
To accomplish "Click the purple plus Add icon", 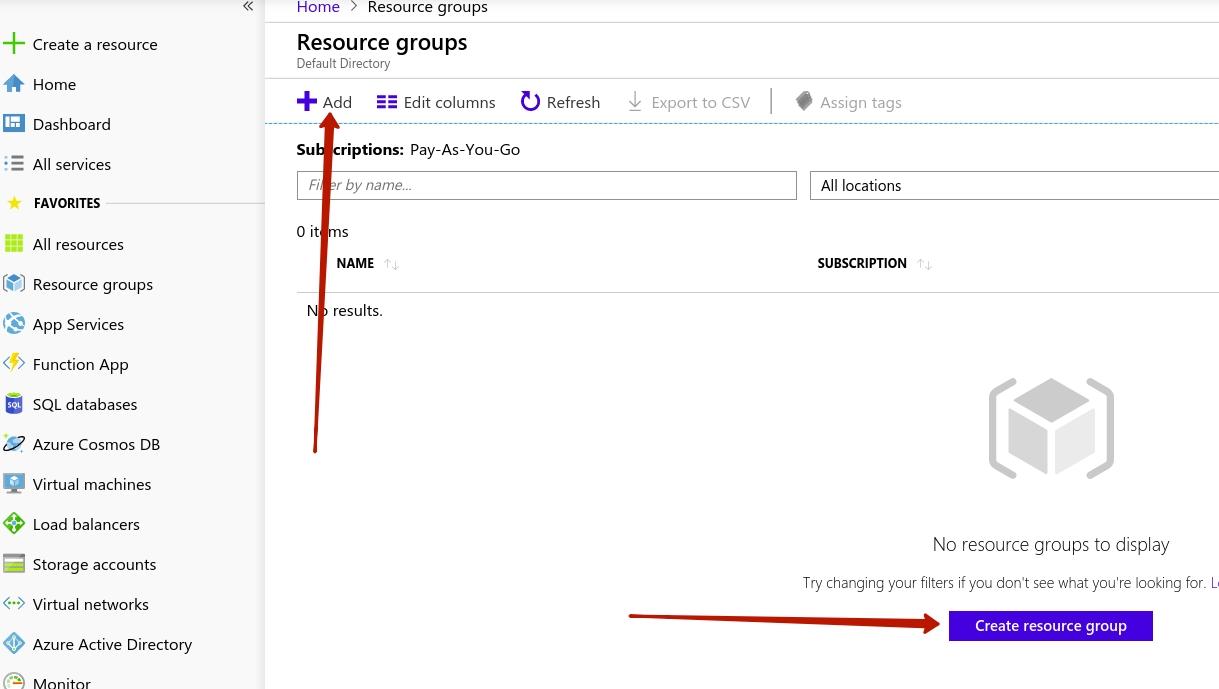I will point(307,101).
